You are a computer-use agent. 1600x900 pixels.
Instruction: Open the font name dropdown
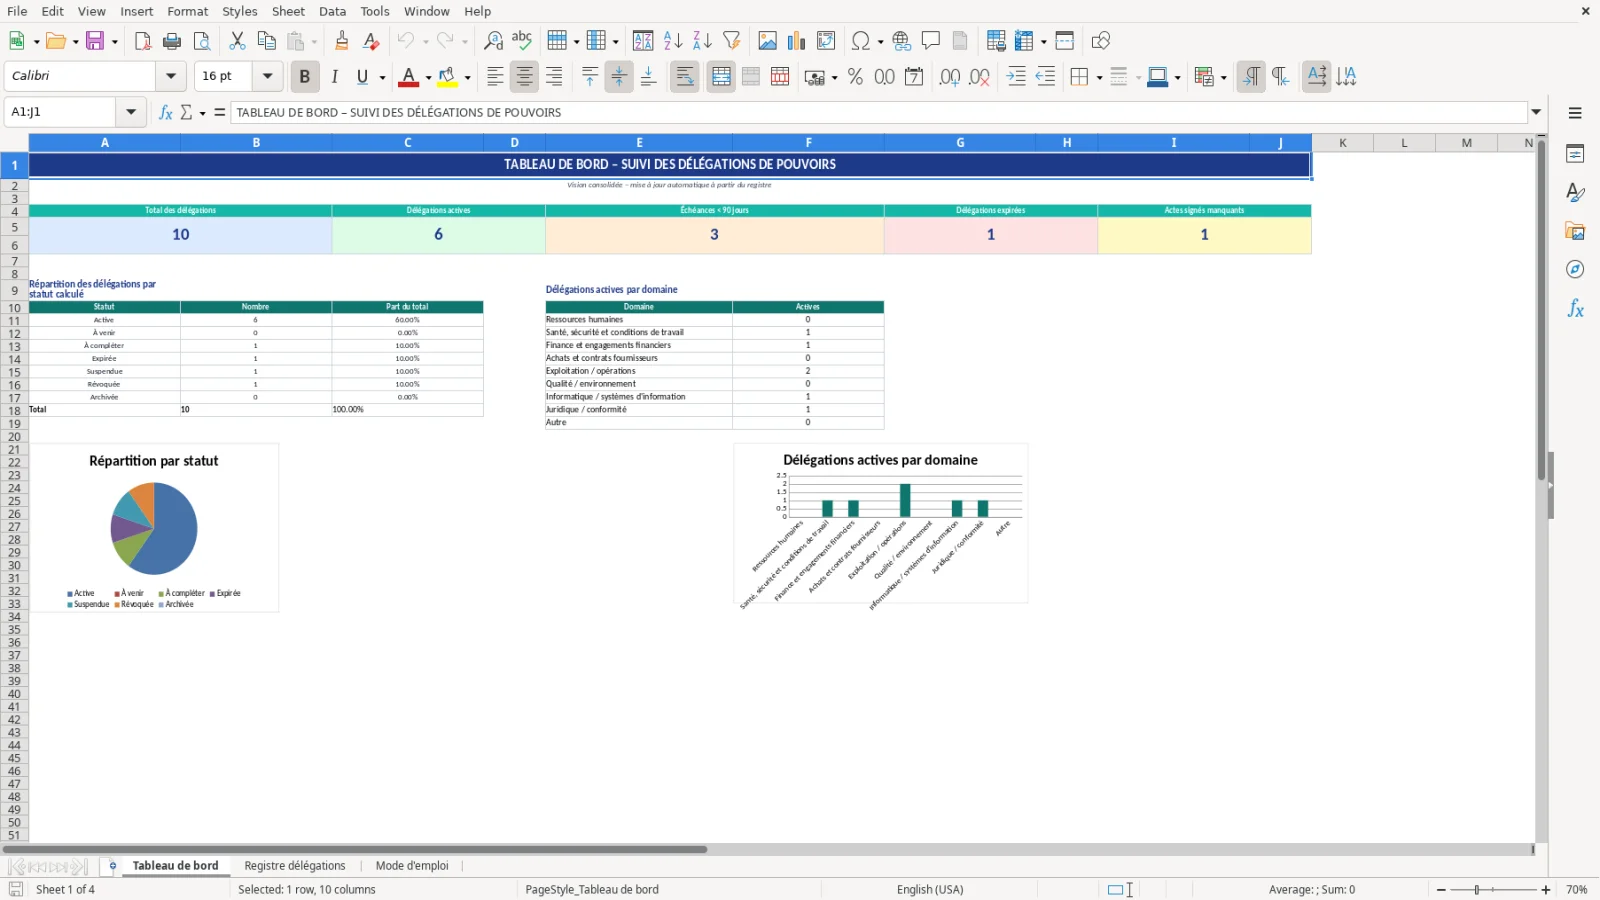171,76
